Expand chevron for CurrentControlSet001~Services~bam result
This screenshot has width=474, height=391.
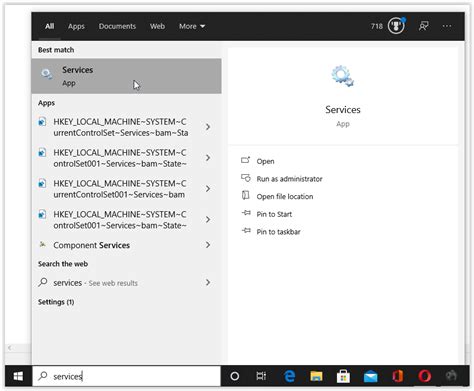(208, 189)
